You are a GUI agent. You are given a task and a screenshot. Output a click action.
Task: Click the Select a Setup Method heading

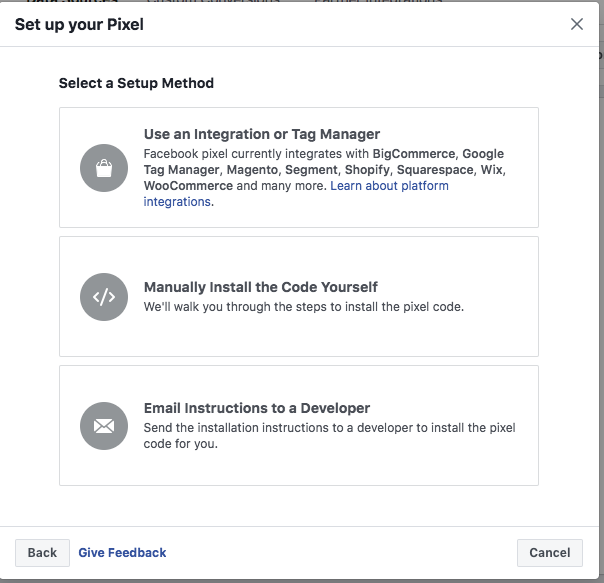(136, 83)
